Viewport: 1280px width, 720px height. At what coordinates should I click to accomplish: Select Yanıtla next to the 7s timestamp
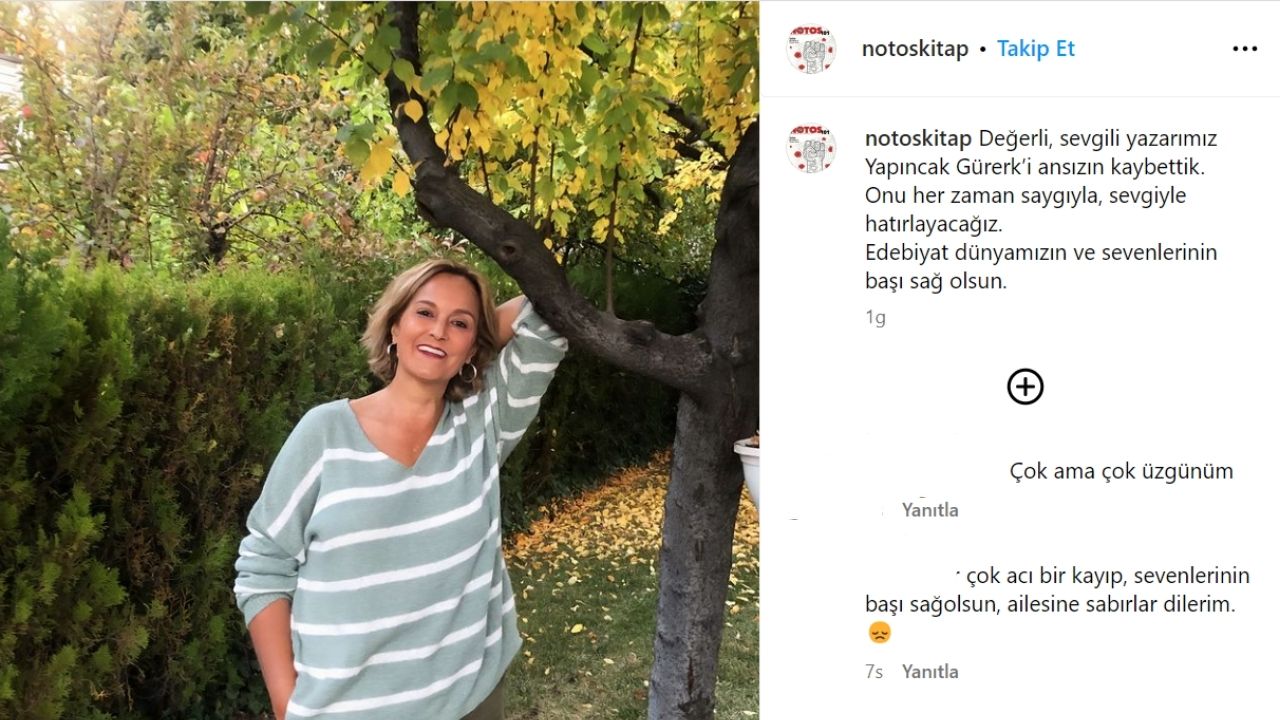click(x=930, y=672)
